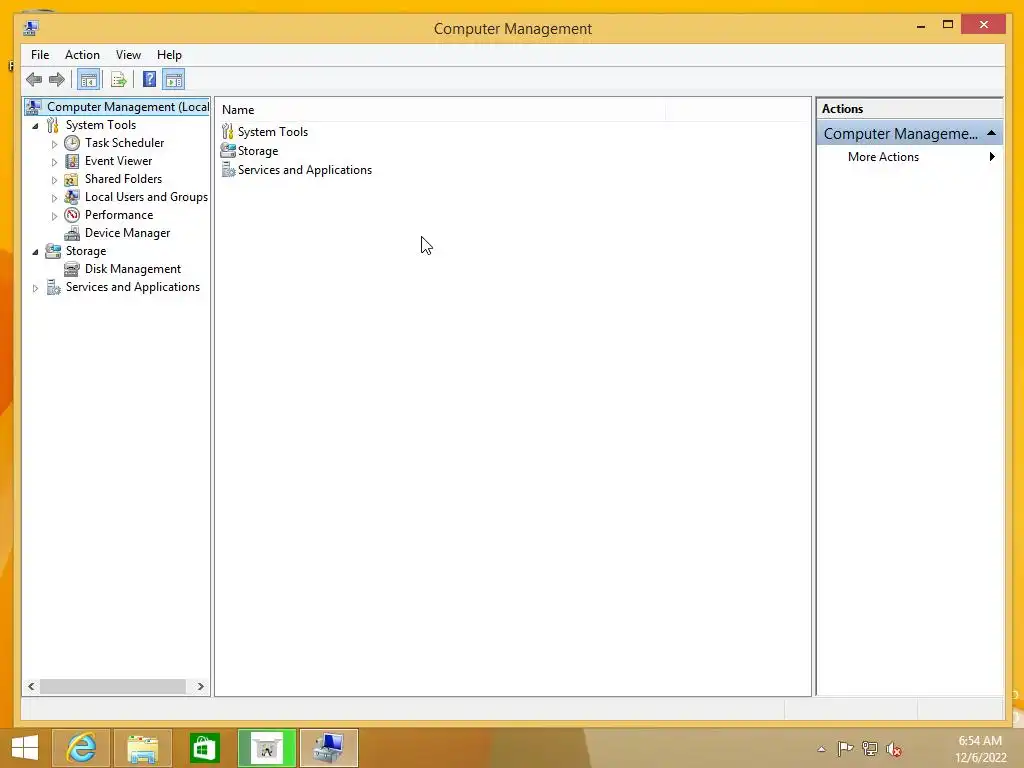
Task: Show hidden tray icons arrow
Action: [x=822, y=749]
